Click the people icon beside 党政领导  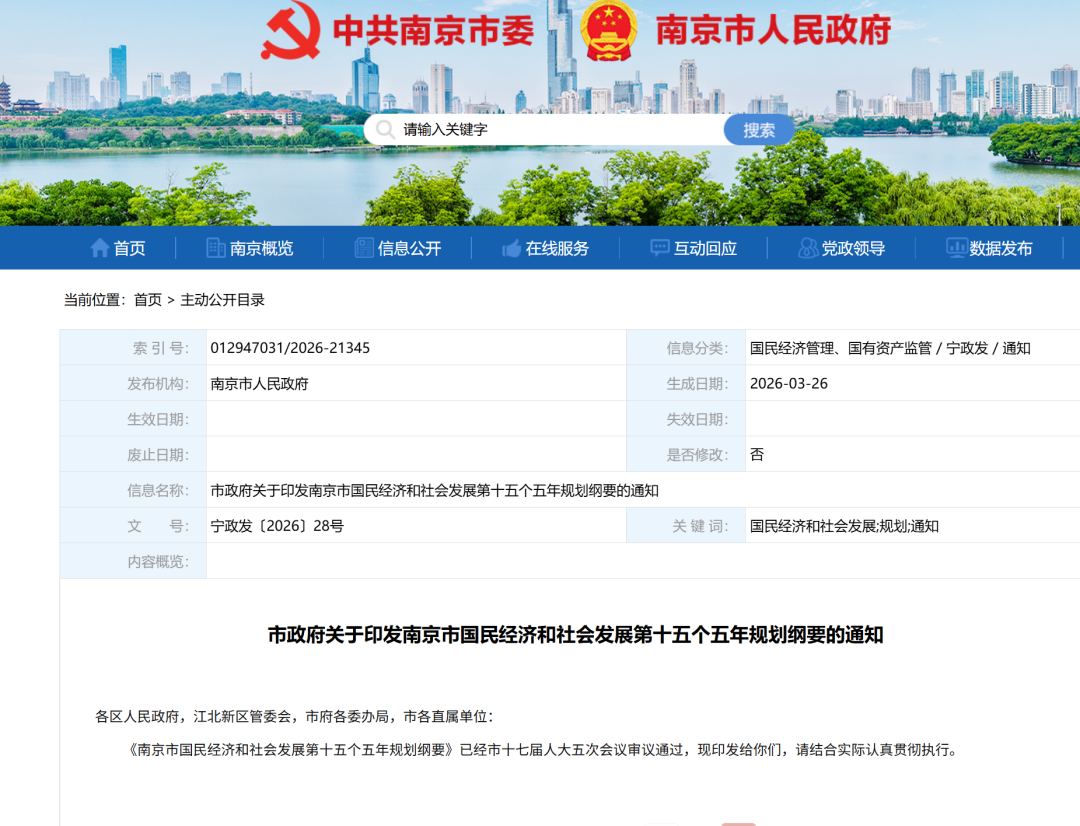click(806, 248)
